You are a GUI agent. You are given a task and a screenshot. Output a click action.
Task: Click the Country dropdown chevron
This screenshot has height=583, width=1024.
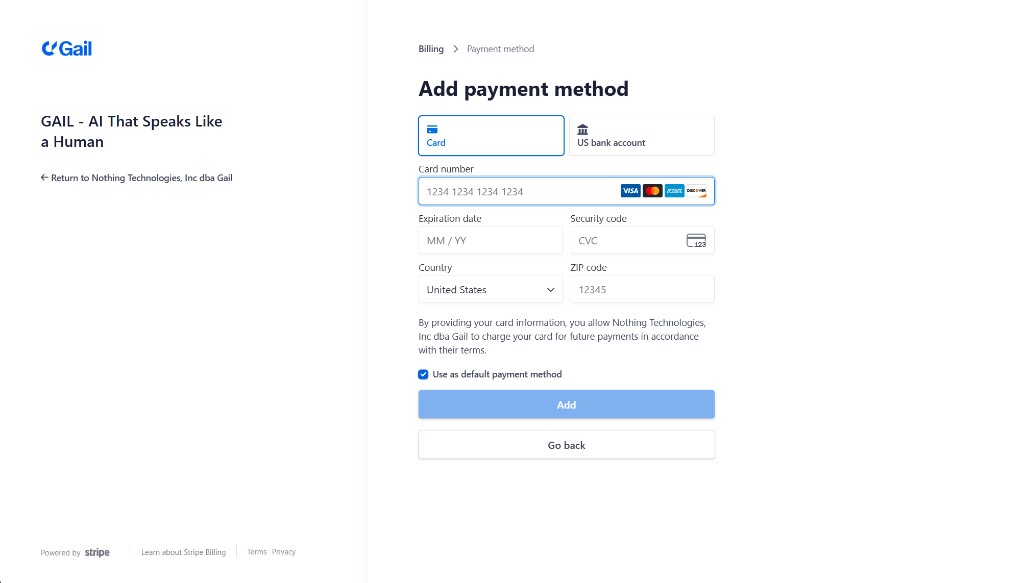[x=552, y=289]
